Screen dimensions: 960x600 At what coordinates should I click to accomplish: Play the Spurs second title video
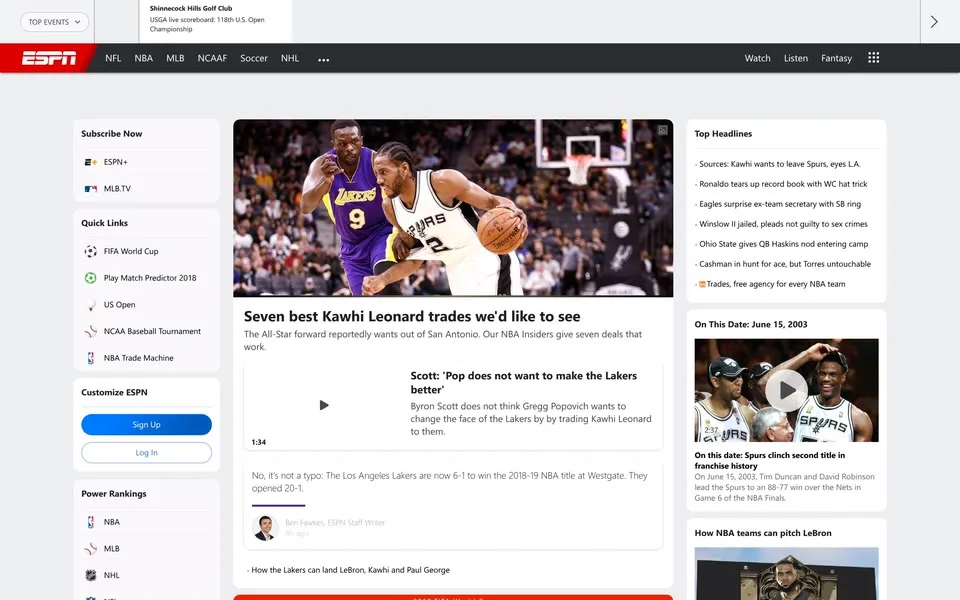pyautogui.click(x=786, y=390)
